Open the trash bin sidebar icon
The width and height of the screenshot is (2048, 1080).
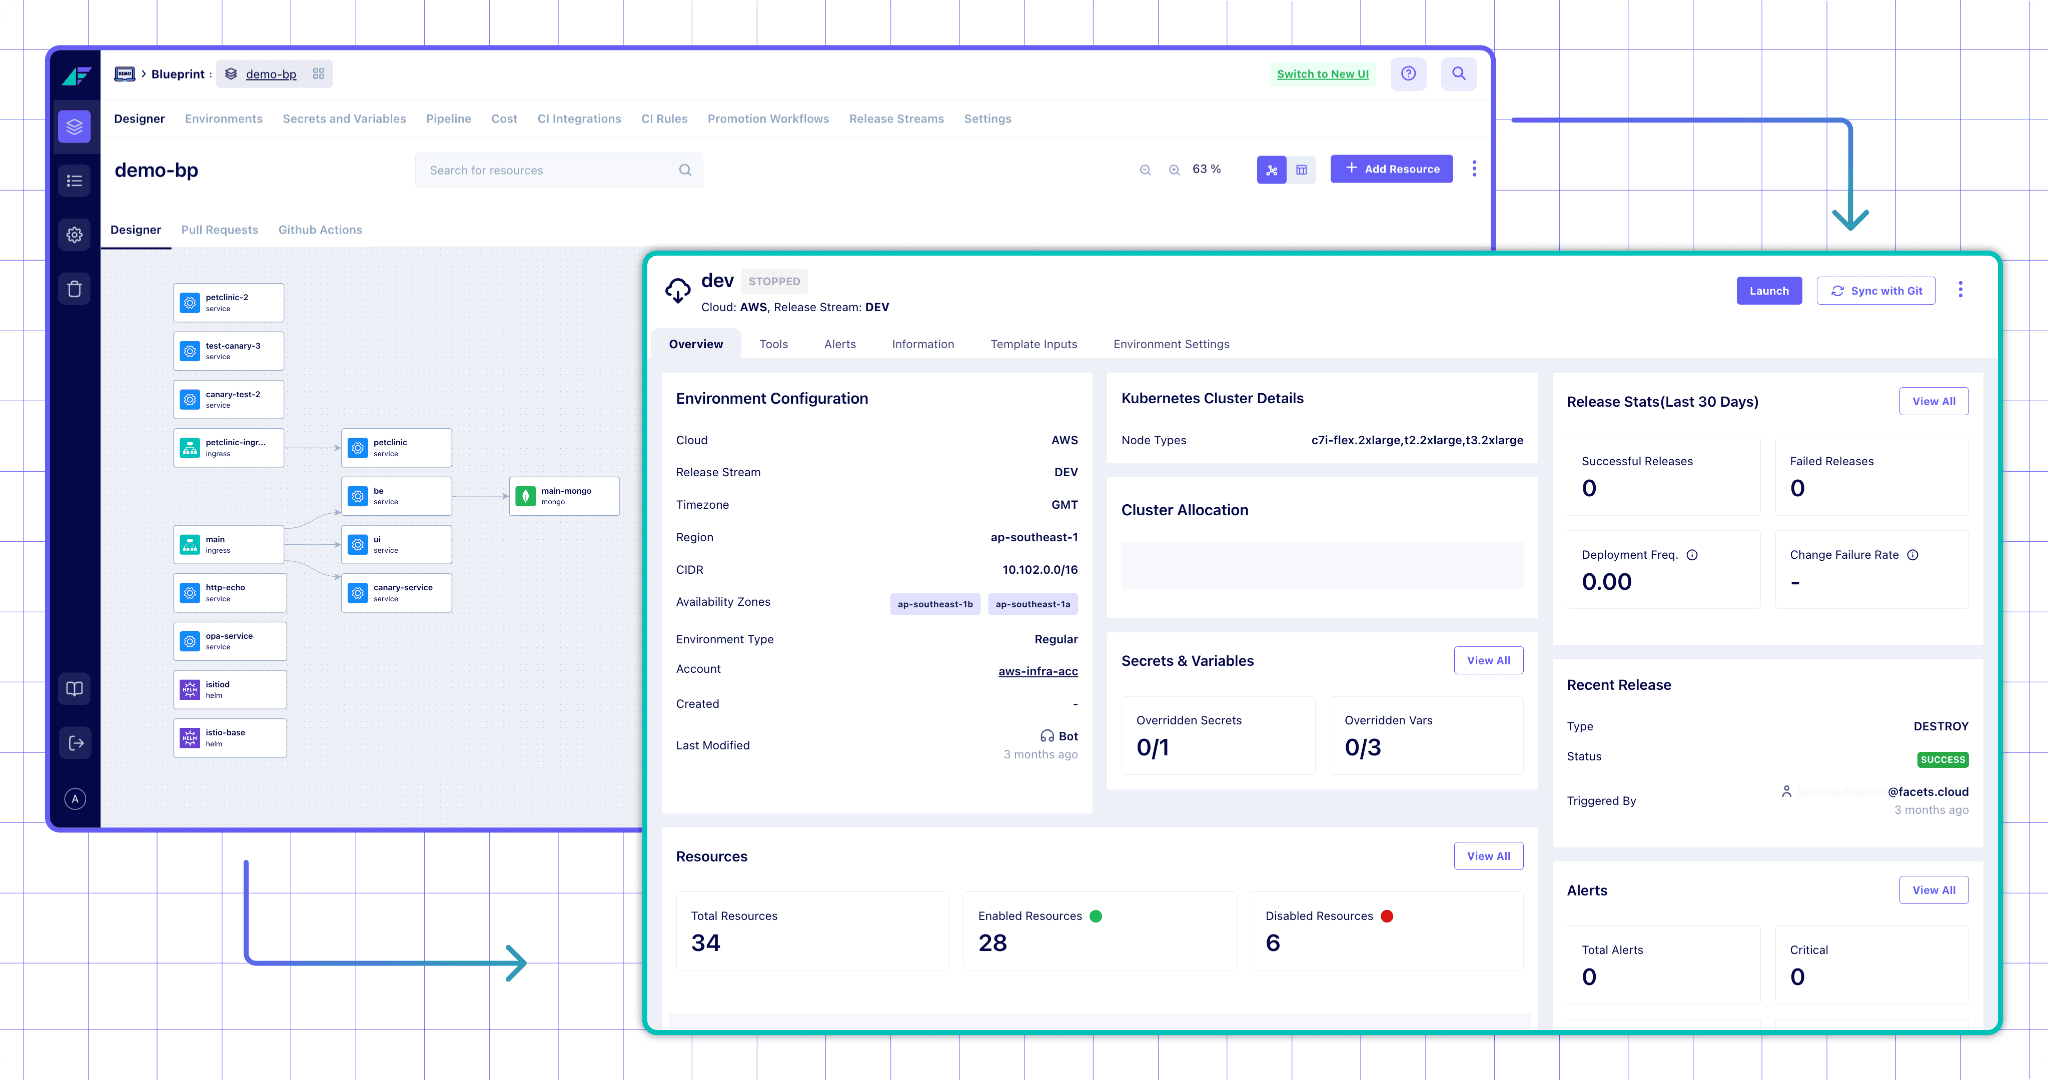[x=75, y=289]
